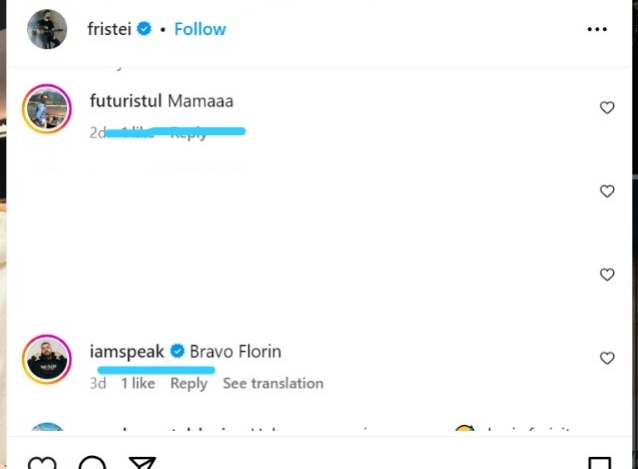
Task: Click the verified badge next to iamspeak
Action: pyautogui.click(x=177, y=351)
